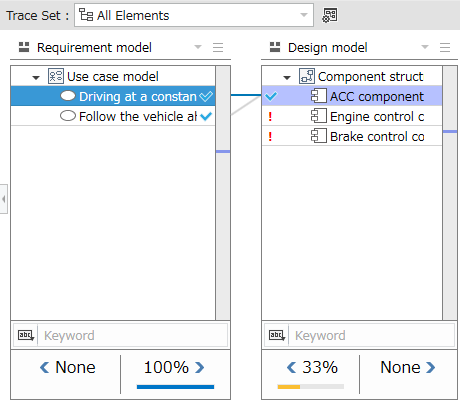The height and width of the screenshot is (411, 460).
Task: Open the Design model hamburger menu
Action: 445,47
